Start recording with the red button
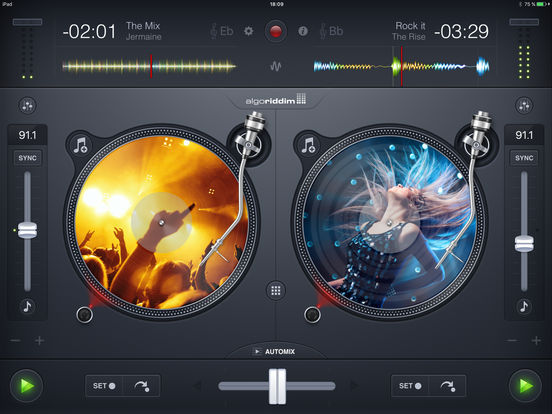The width and height of the screenshot is (552, 414). pos(276,31)
